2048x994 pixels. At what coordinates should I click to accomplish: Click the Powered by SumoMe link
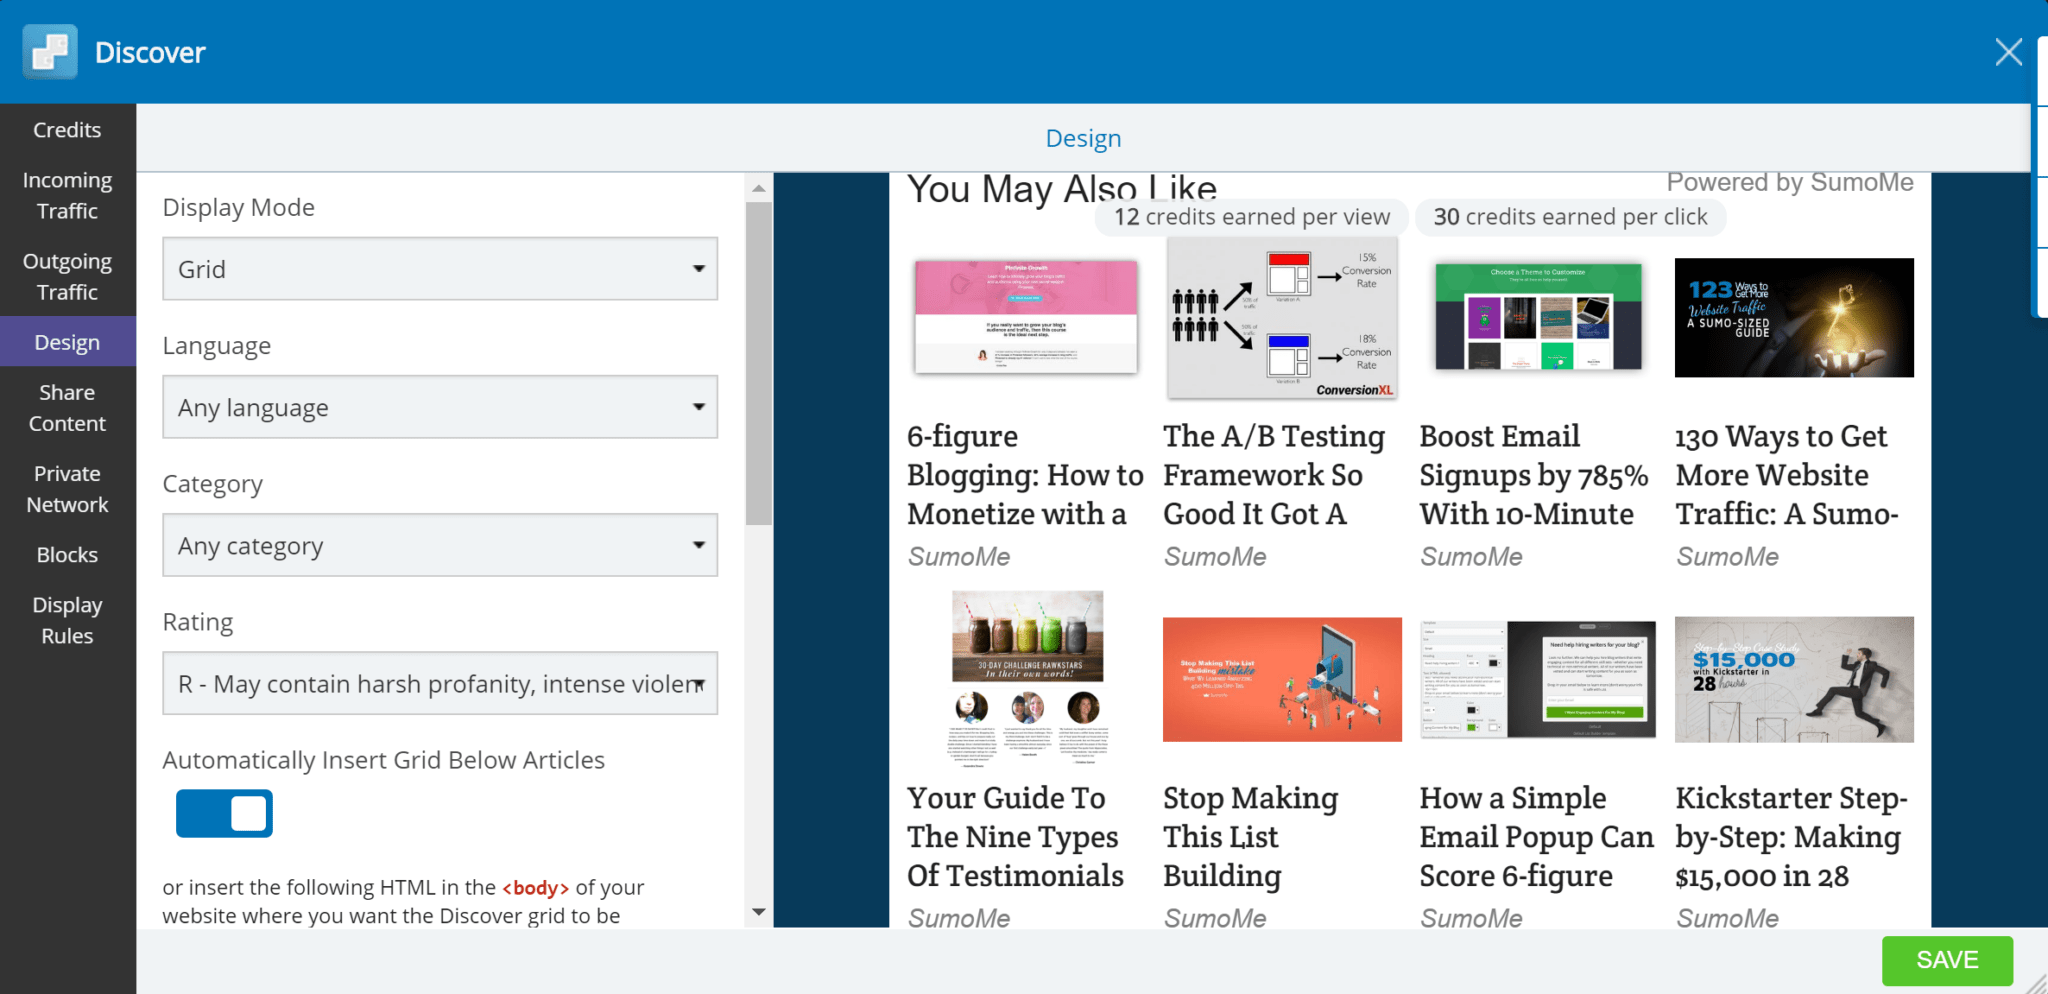coord(1790,182)
